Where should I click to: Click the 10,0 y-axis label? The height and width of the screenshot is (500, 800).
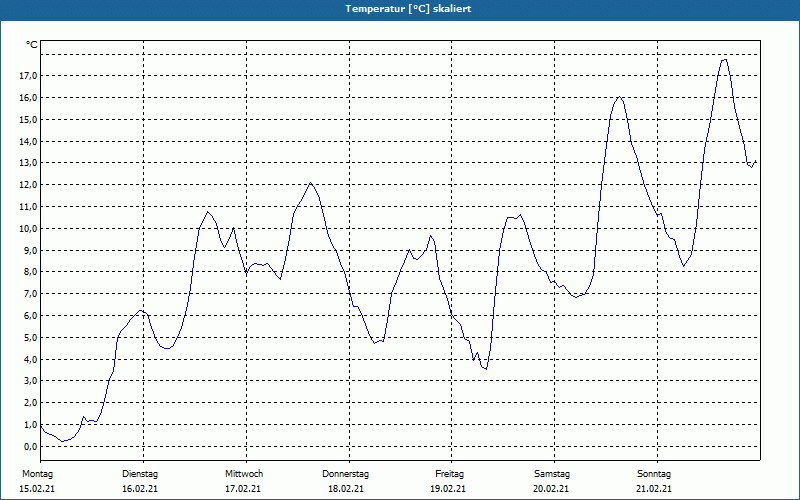click(x=28, y=229)
